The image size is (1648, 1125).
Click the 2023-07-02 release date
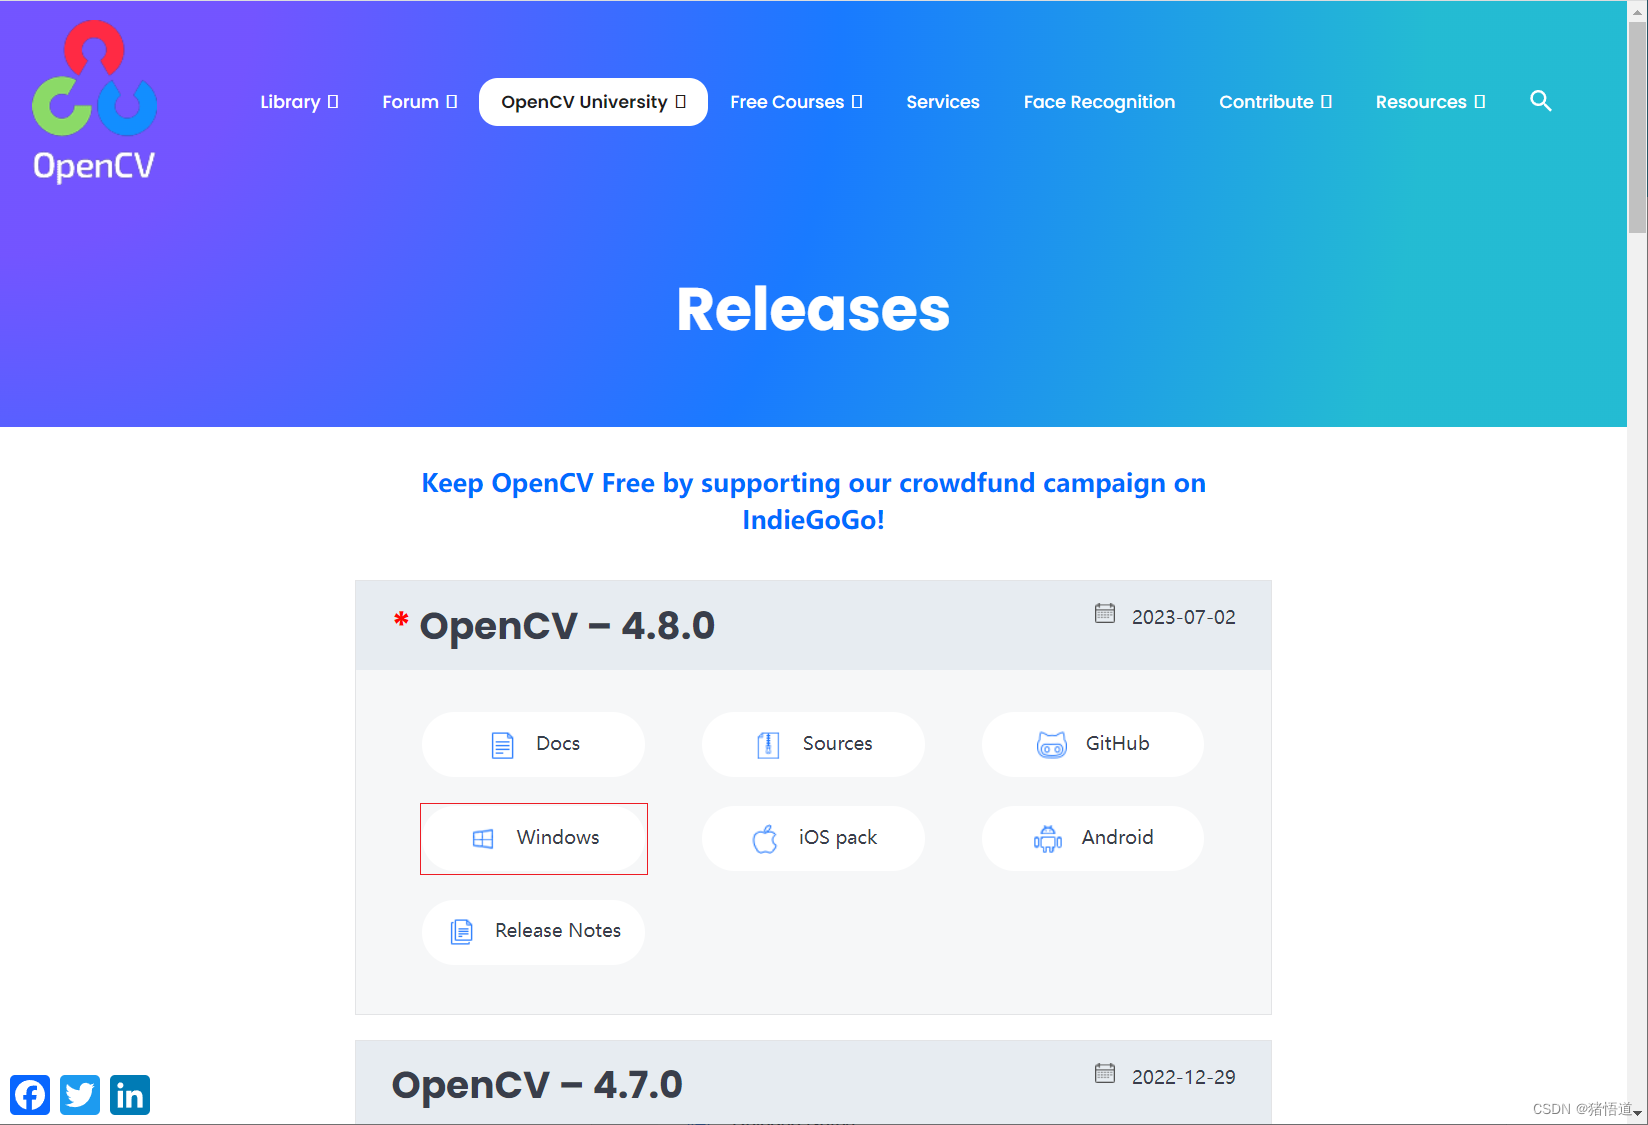(x=1183, y=617)
